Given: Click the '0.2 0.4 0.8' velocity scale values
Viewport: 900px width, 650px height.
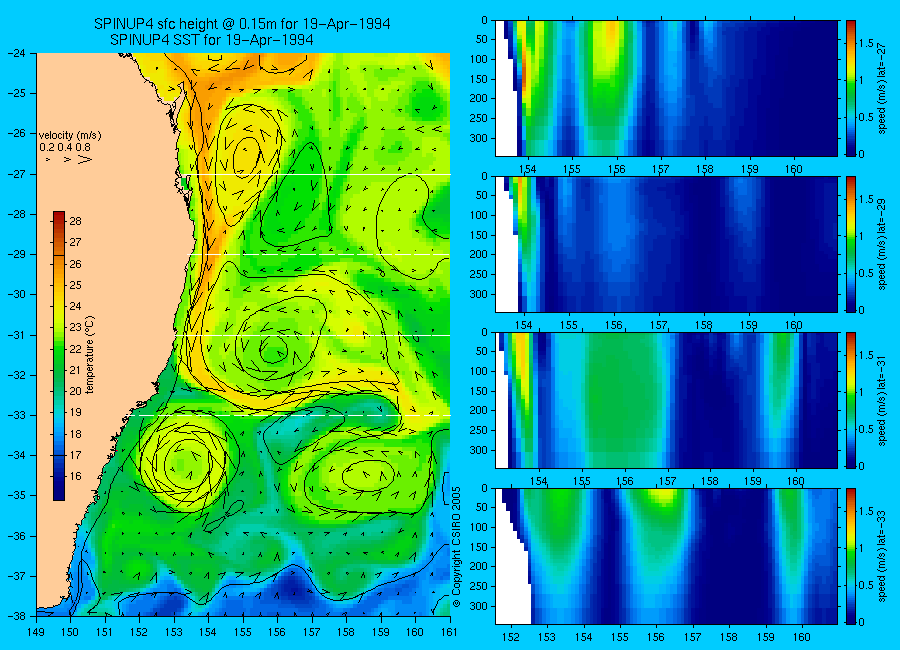Looking at the screenshot, I should pos(65,148).
